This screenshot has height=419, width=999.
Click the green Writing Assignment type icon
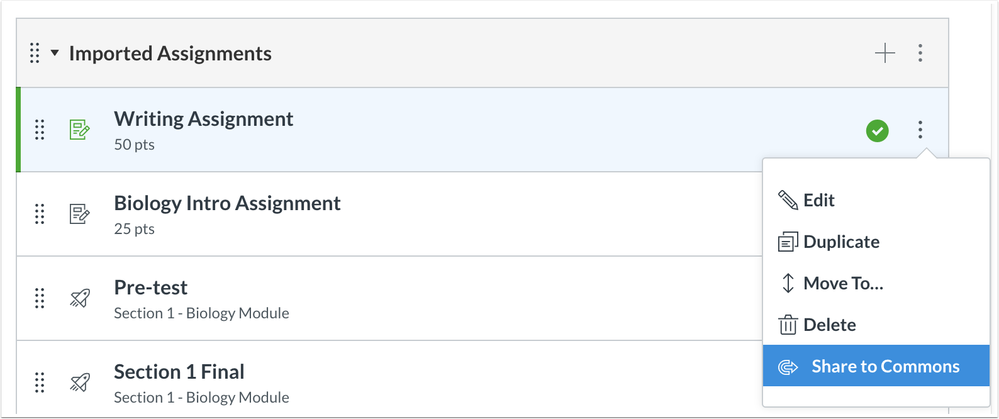click(78, 130)
